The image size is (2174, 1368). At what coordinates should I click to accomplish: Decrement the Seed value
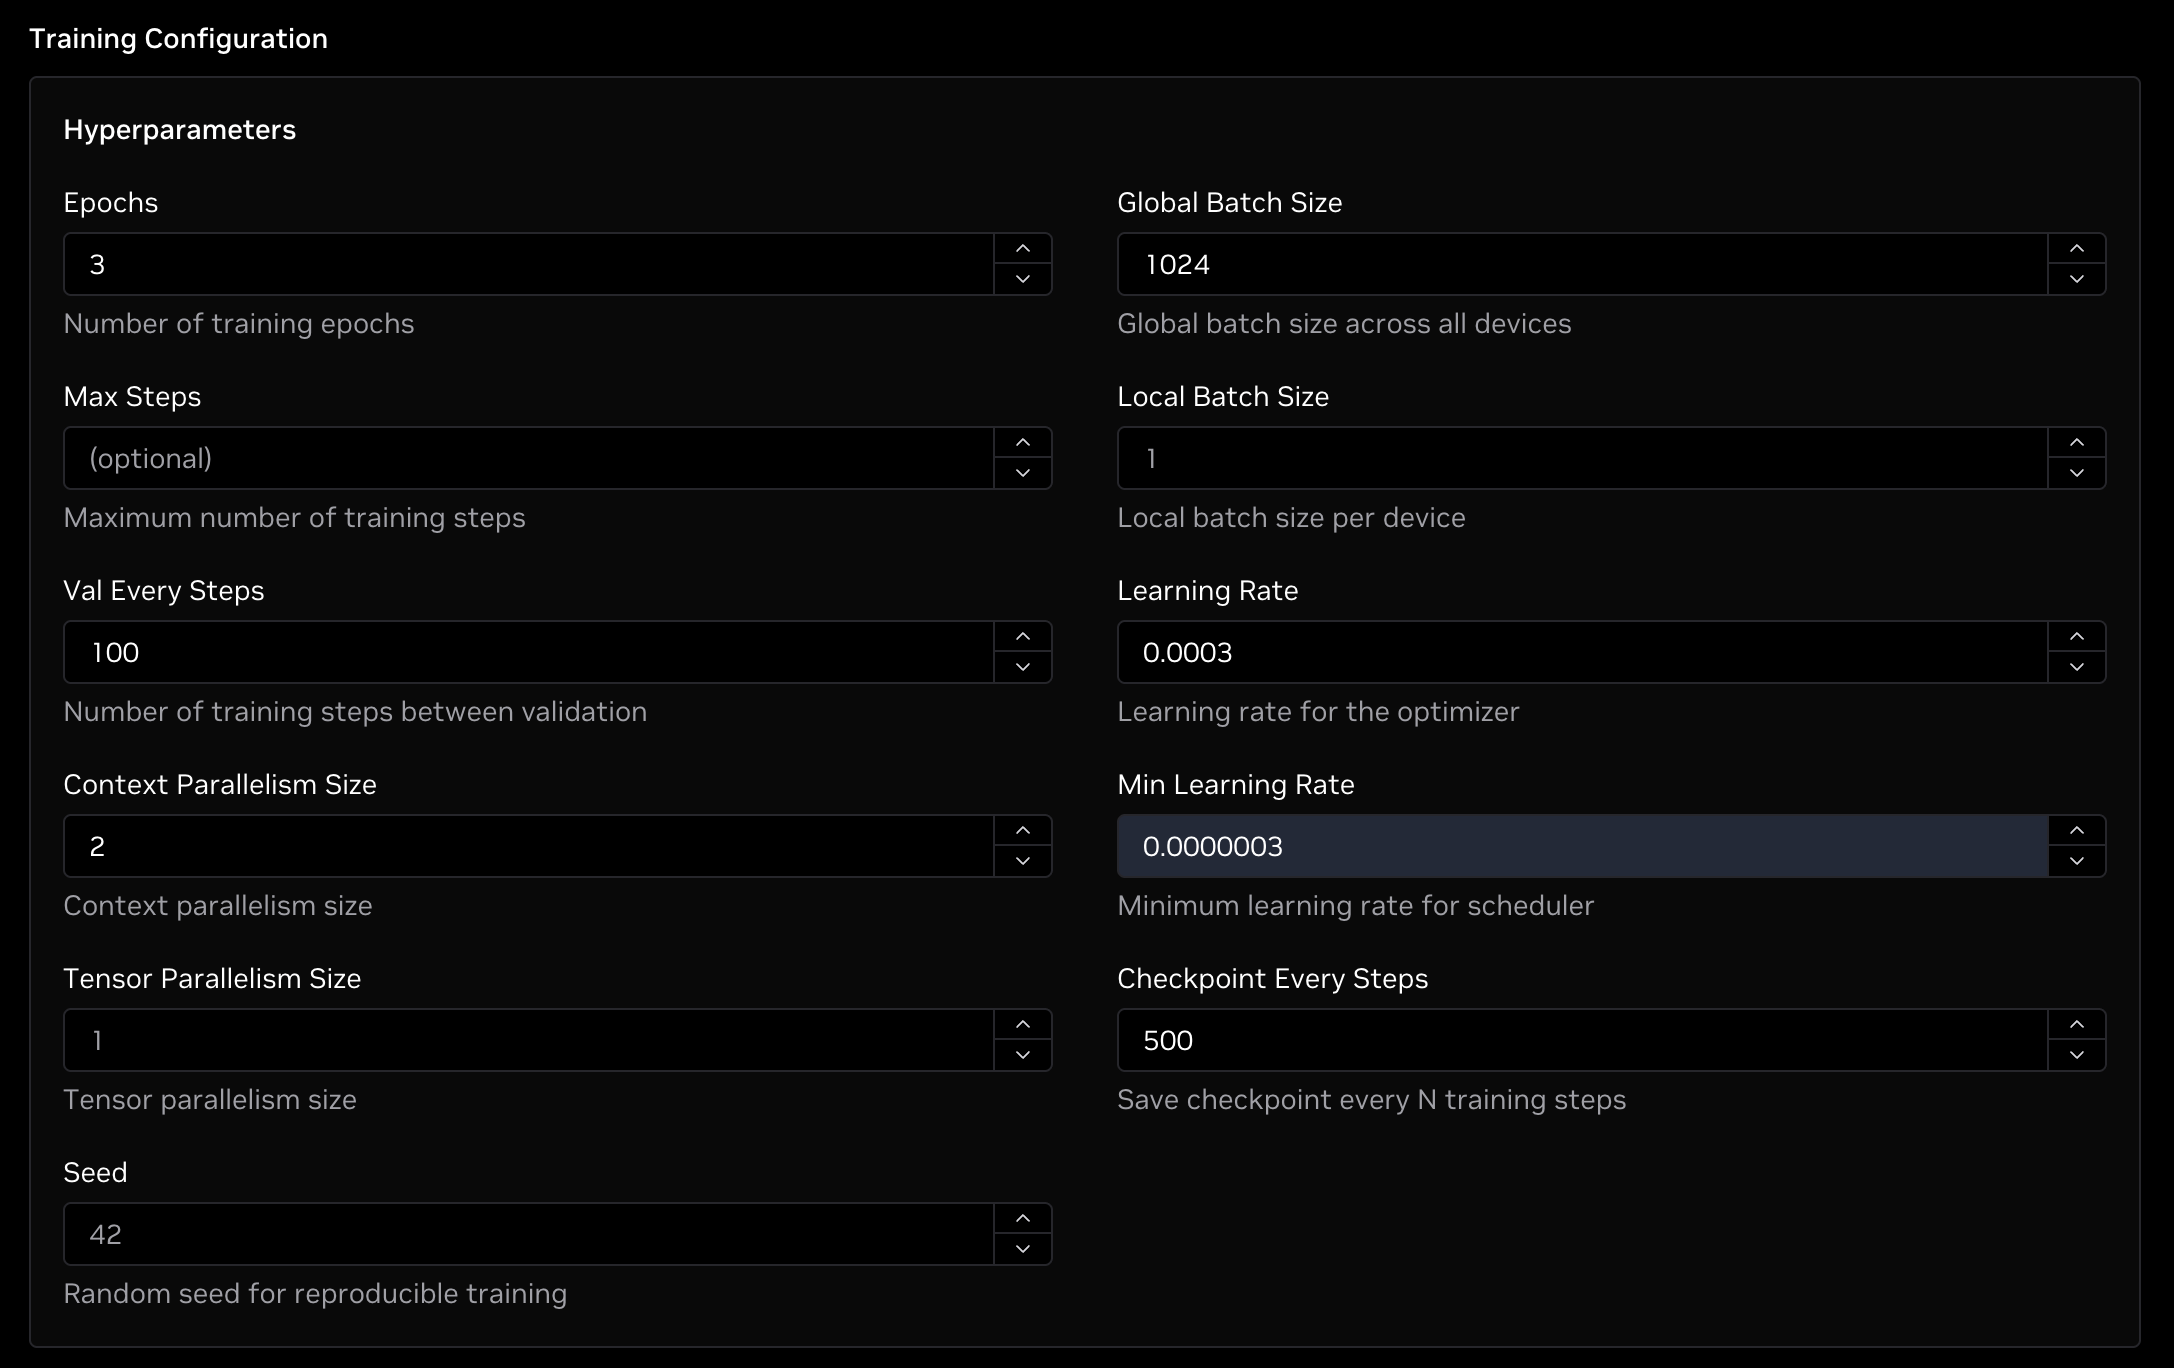coord(1022,1249)
